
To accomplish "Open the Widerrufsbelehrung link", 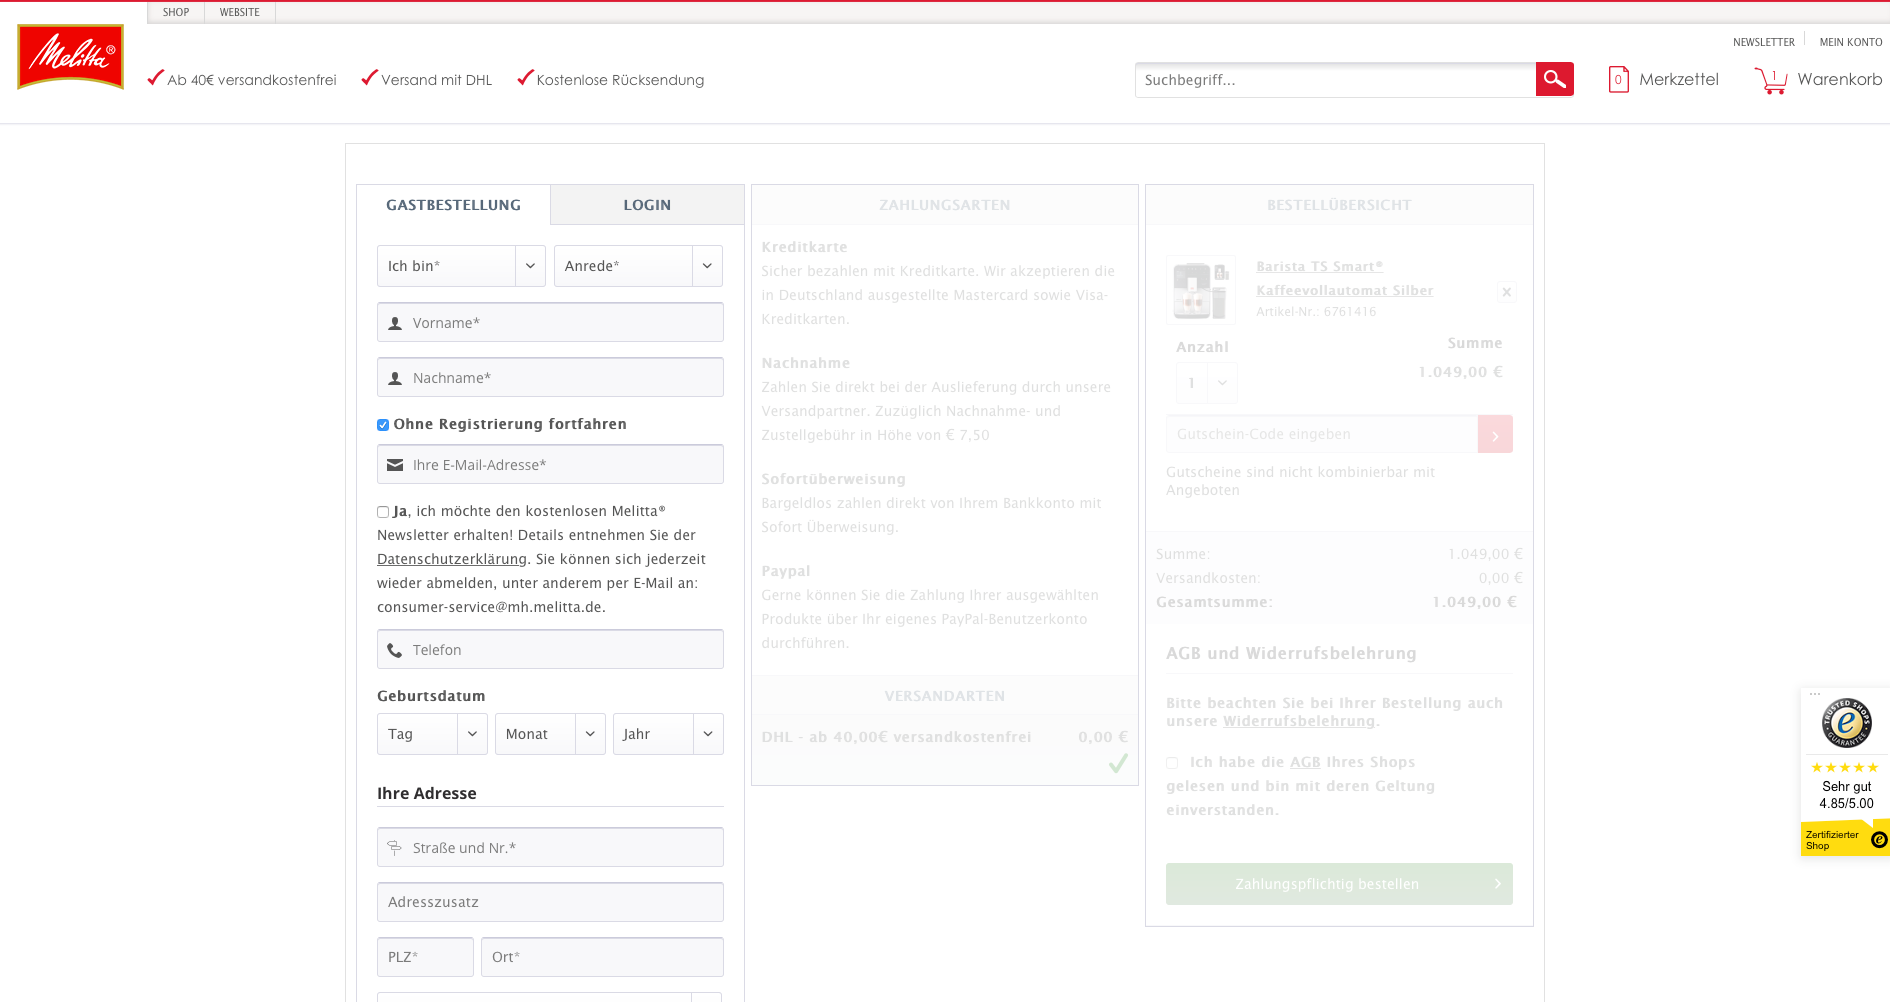I will [1299, 721].
